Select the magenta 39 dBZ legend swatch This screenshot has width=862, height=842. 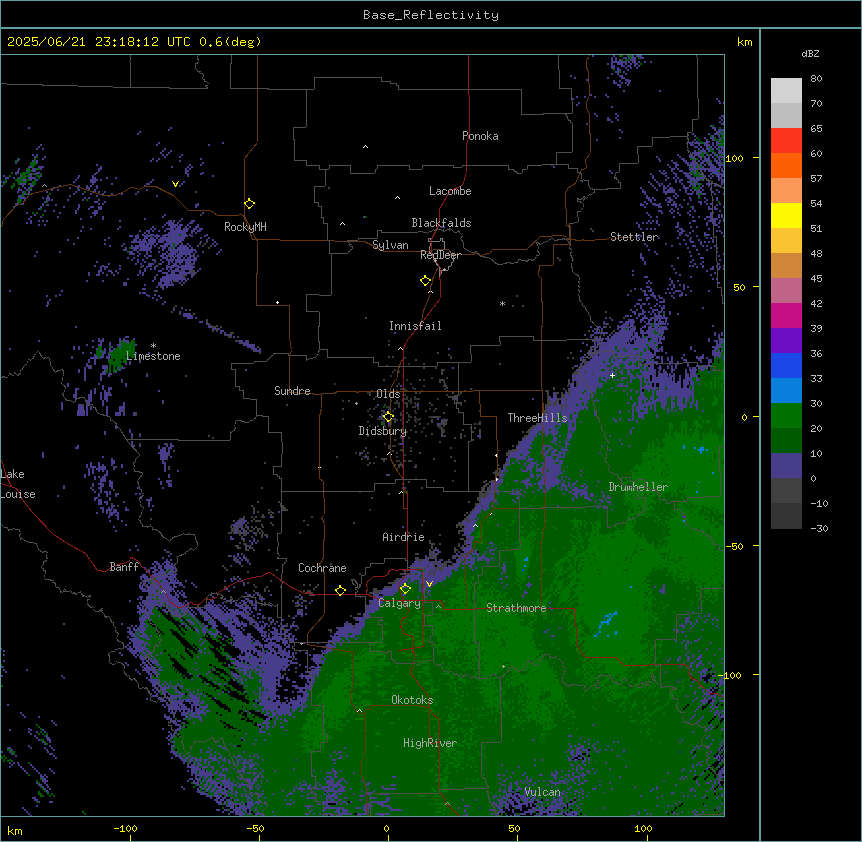coord(786,315)
